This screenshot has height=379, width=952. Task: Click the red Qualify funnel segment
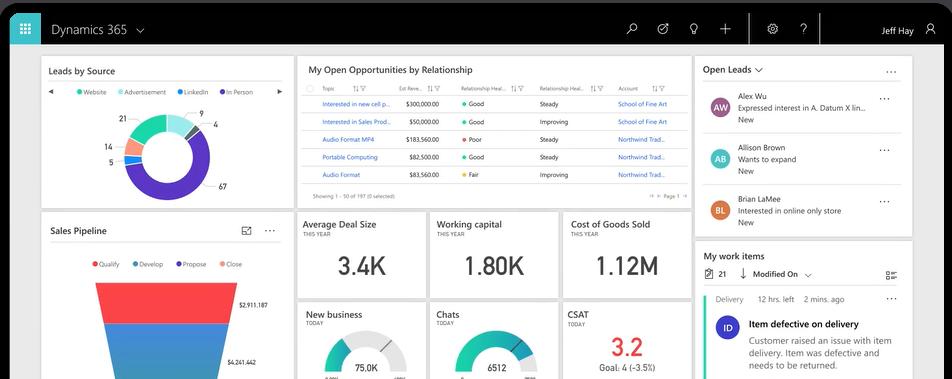pos(166,303)
